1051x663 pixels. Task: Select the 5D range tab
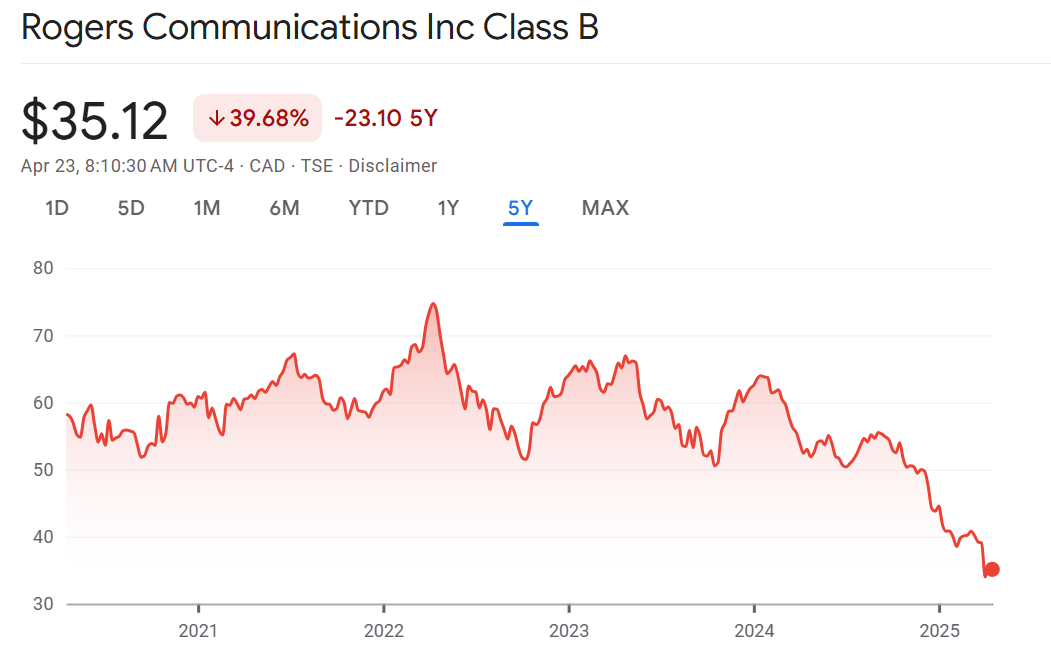click(131, 208)
